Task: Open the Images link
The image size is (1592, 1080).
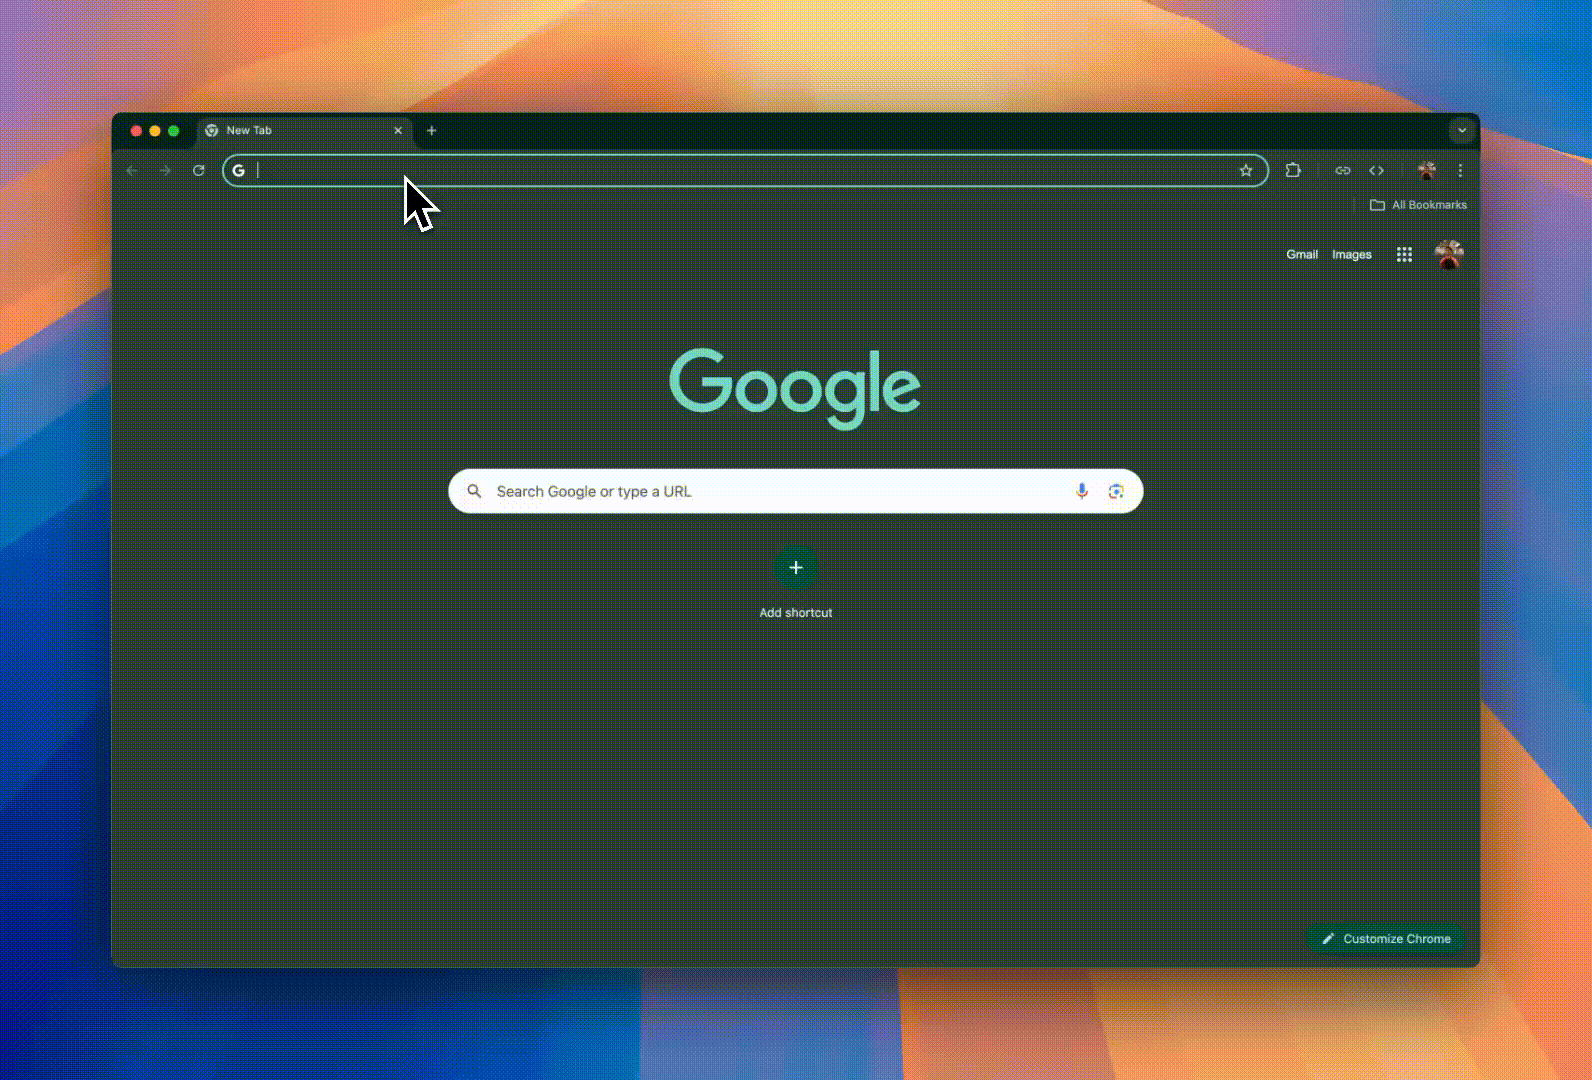Action: point(1352,255)
